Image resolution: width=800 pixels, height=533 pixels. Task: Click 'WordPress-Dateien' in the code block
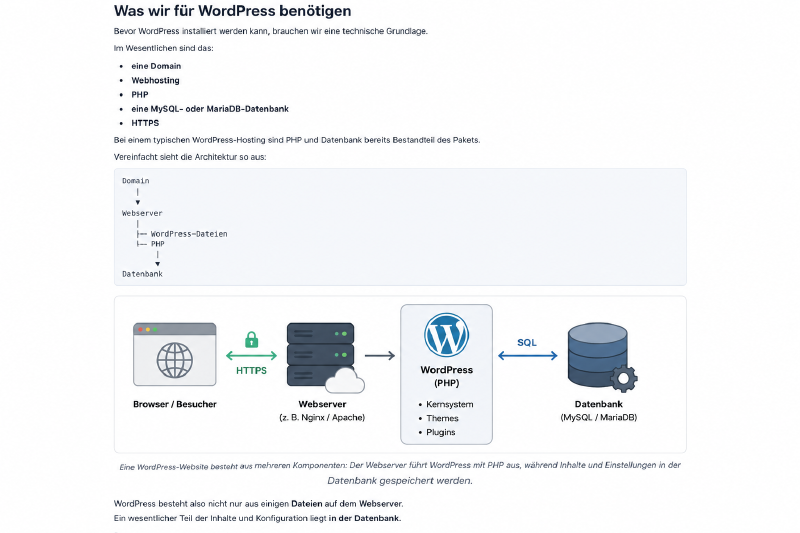coord(189,234)
